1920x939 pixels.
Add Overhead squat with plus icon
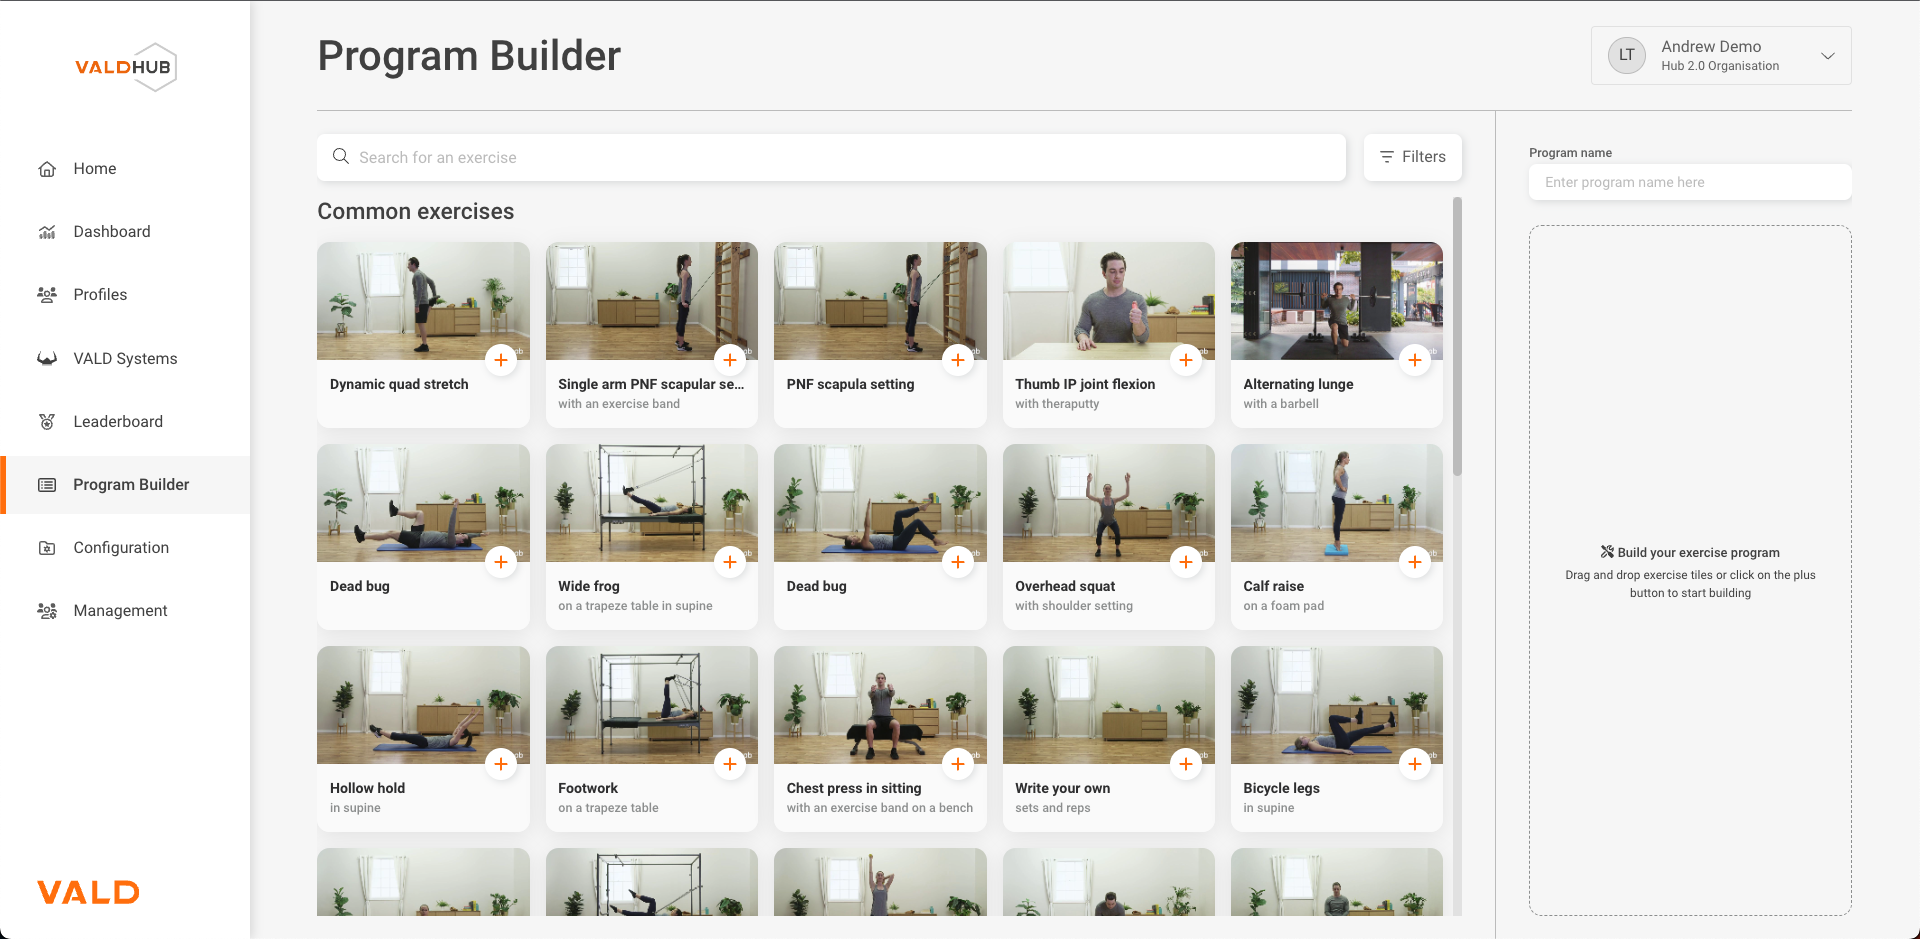click(x=1186, y=562)
